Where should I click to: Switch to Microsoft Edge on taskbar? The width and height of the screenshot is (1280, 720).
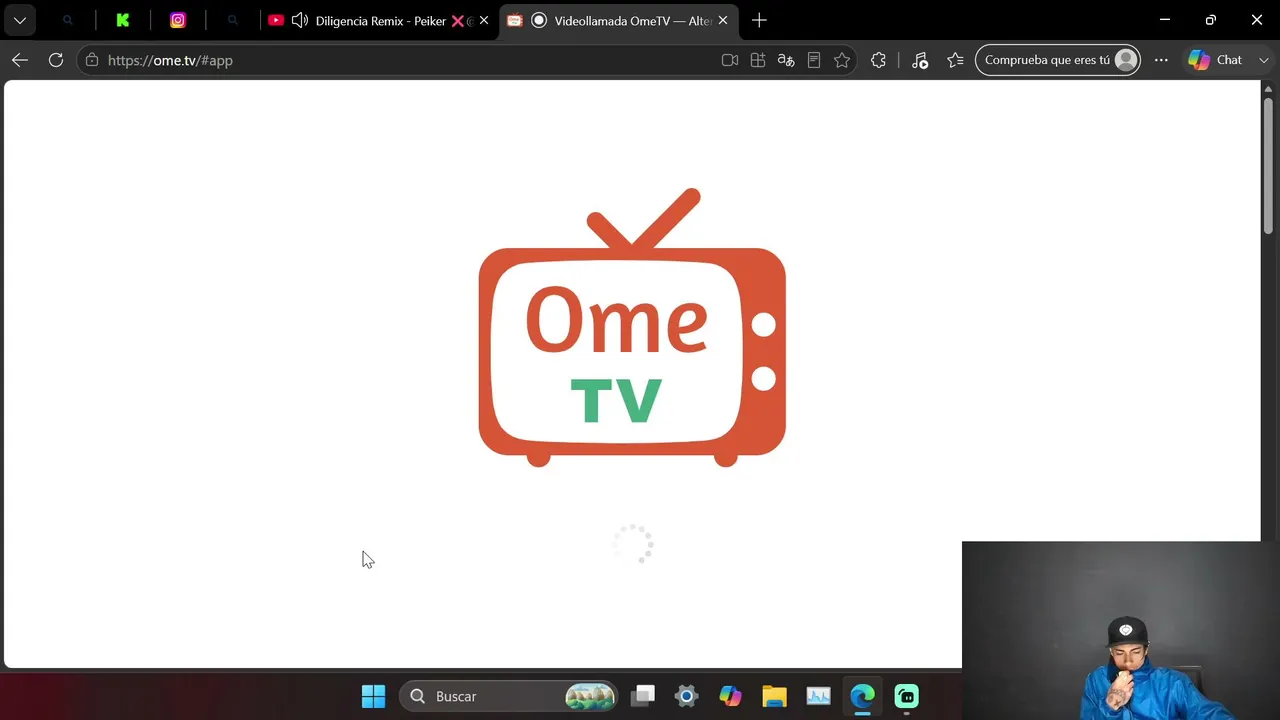coord(862,696)
